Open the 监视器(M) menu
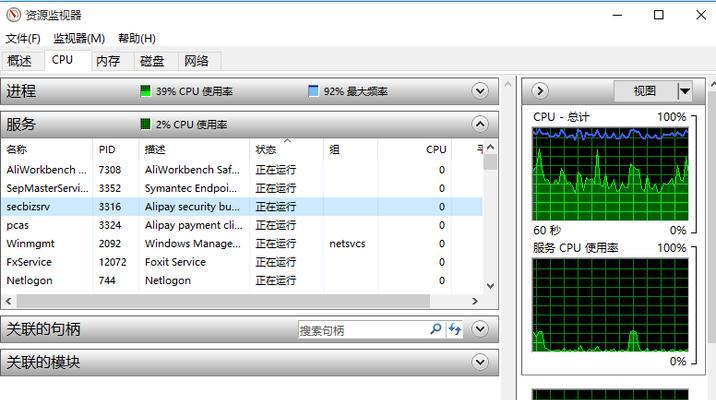The width and height of the screenshot is (716, 400). (79, 38)
